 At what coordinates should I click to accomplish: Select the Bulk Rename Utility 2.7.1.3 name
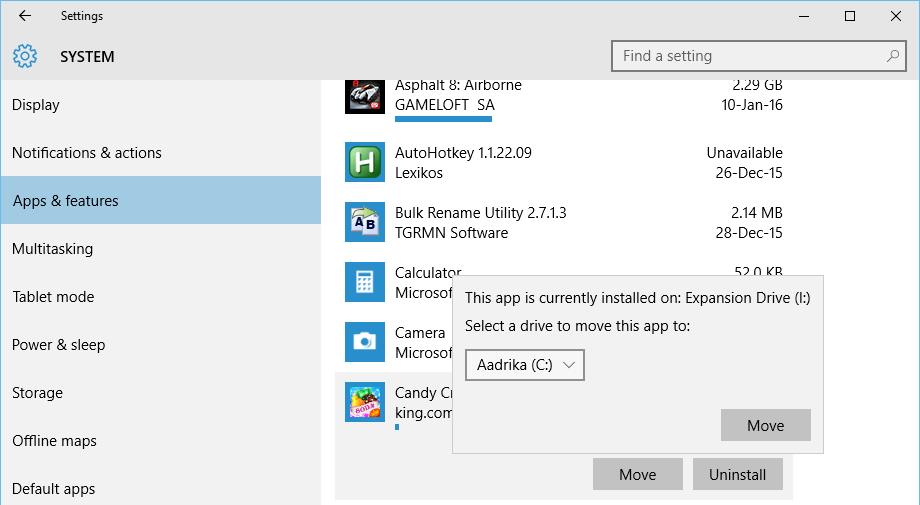[481, 212]
